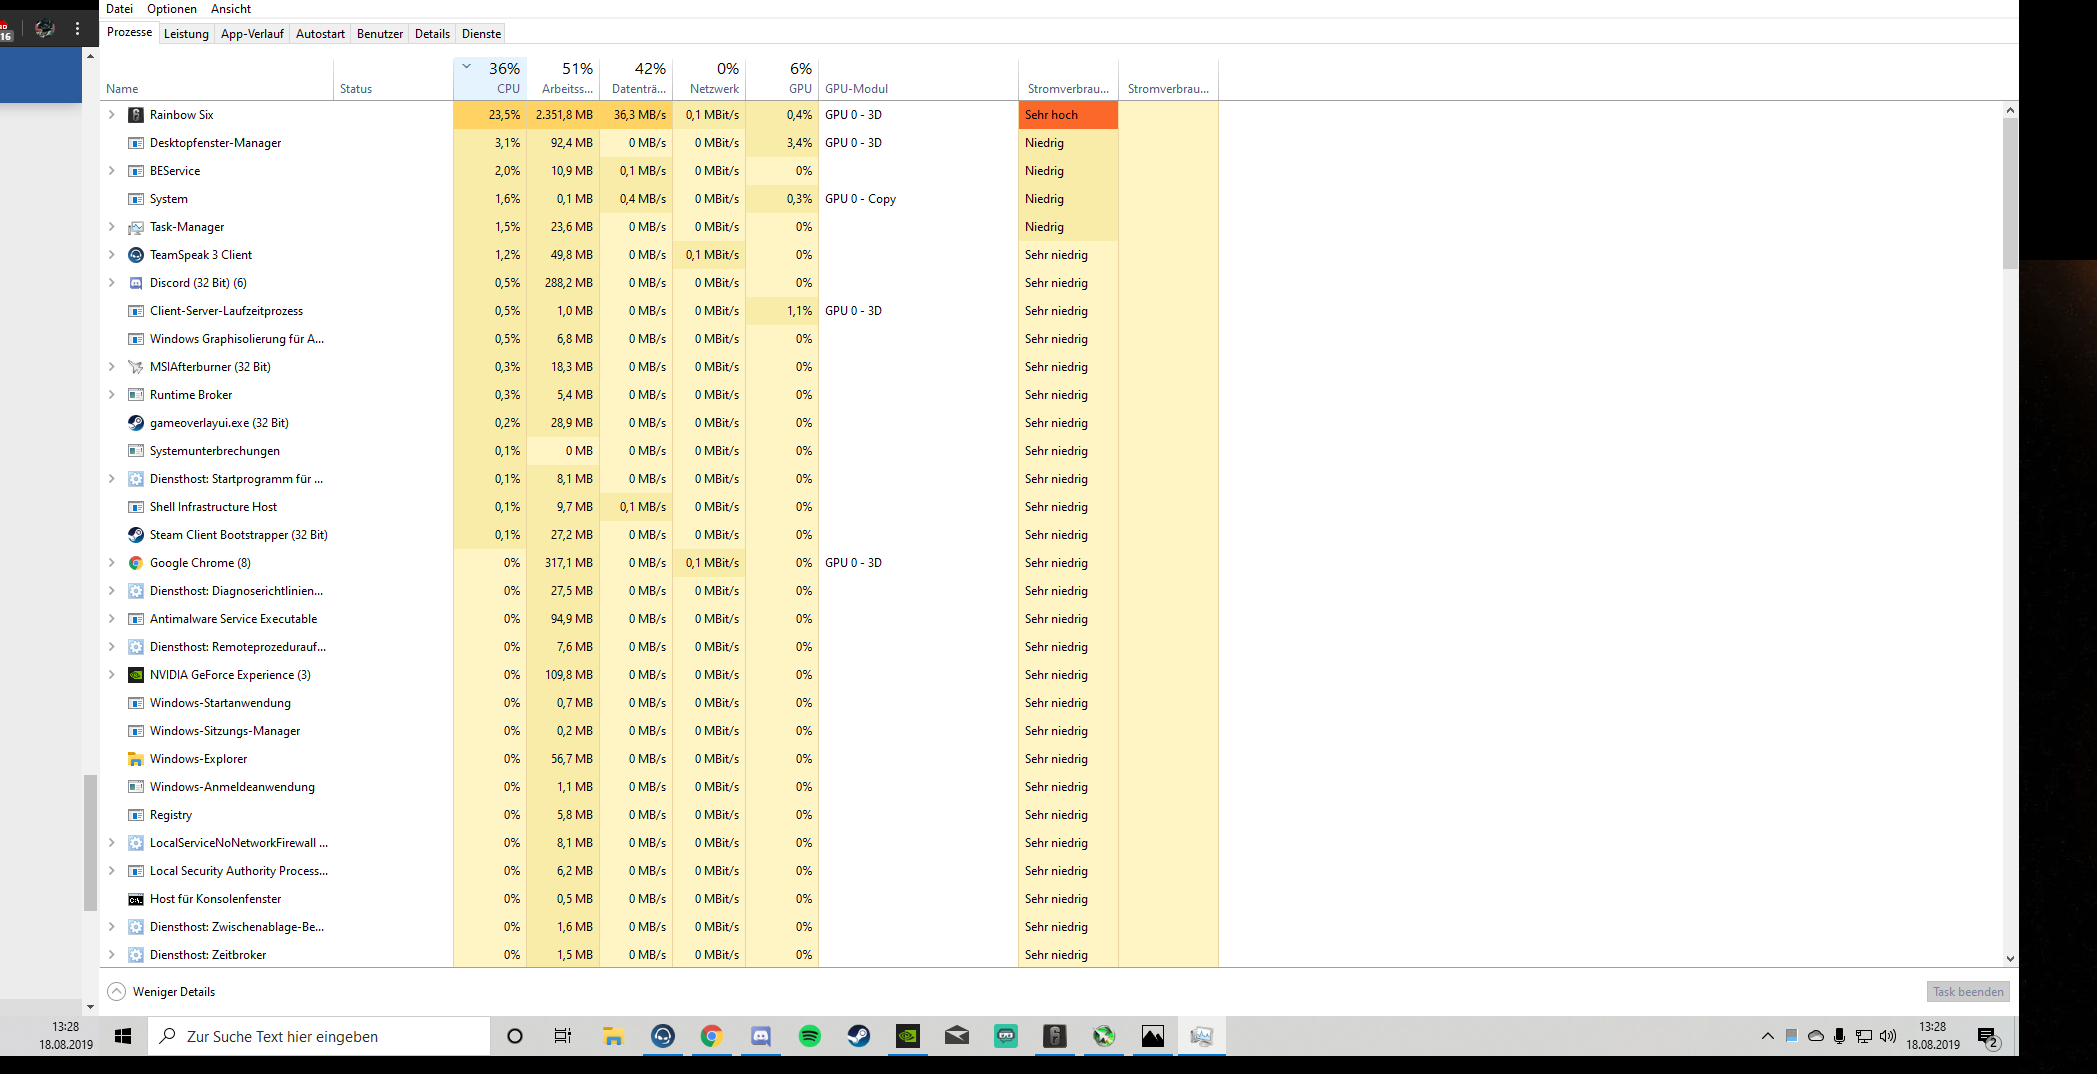
Task: Open the Ansicht menu
Action: coord(231,9)
